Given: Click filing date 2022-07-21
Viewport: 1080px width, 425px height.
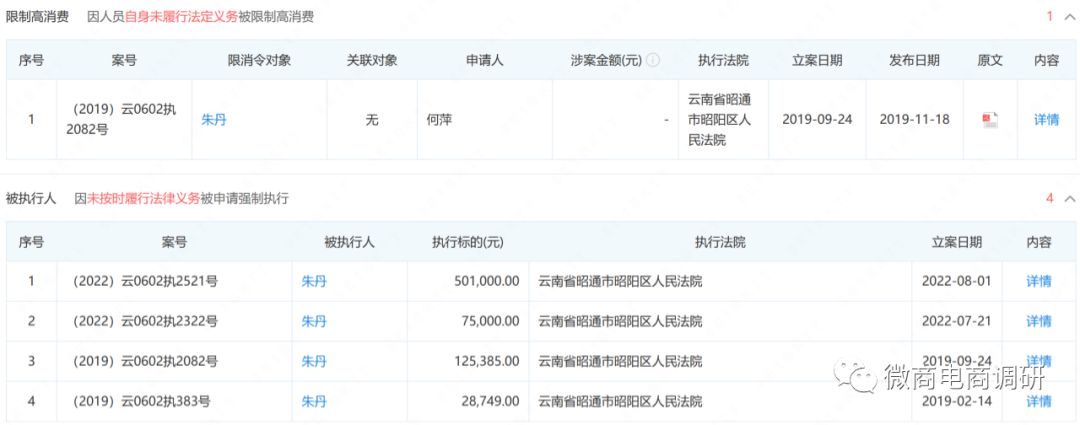Looking at the screenshot, I should click(957, 321).
